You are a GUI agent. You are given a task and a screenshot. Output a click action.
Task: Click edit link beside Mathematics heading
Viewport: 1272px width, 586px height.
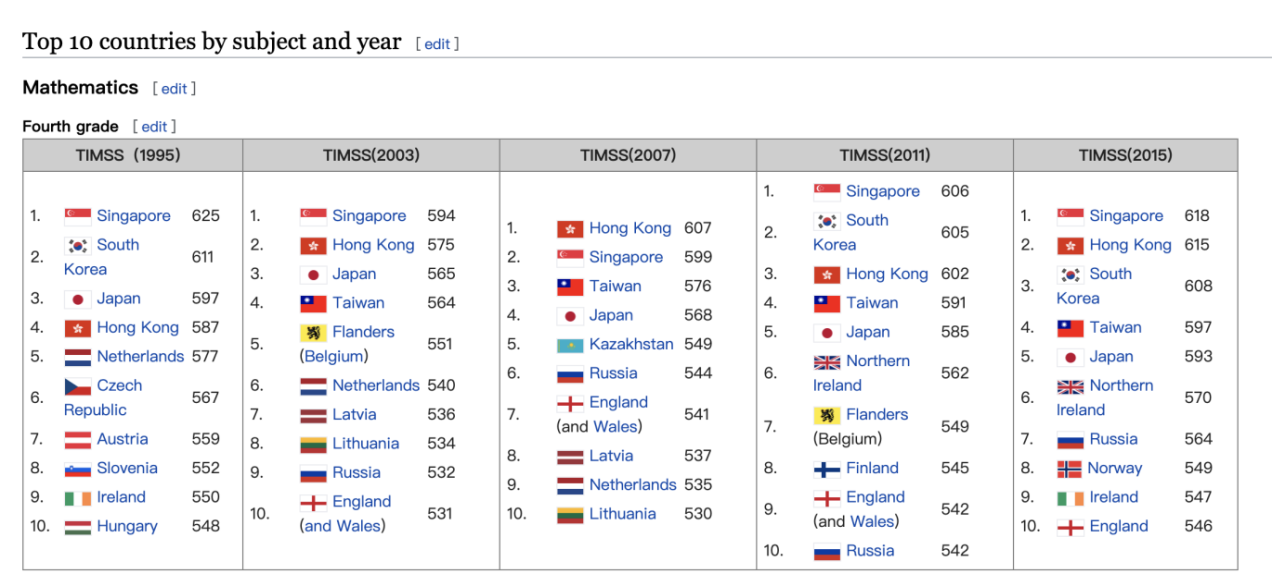pos(174,88)
